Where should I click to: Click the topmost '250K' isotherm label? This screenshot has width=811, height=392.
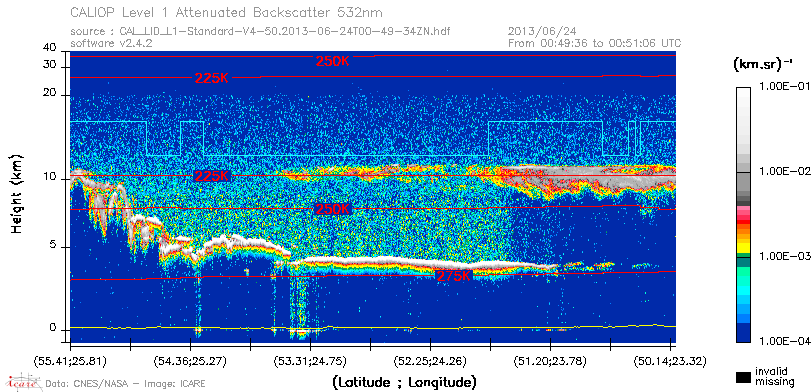pyautogui.click(x=333, y=61)
